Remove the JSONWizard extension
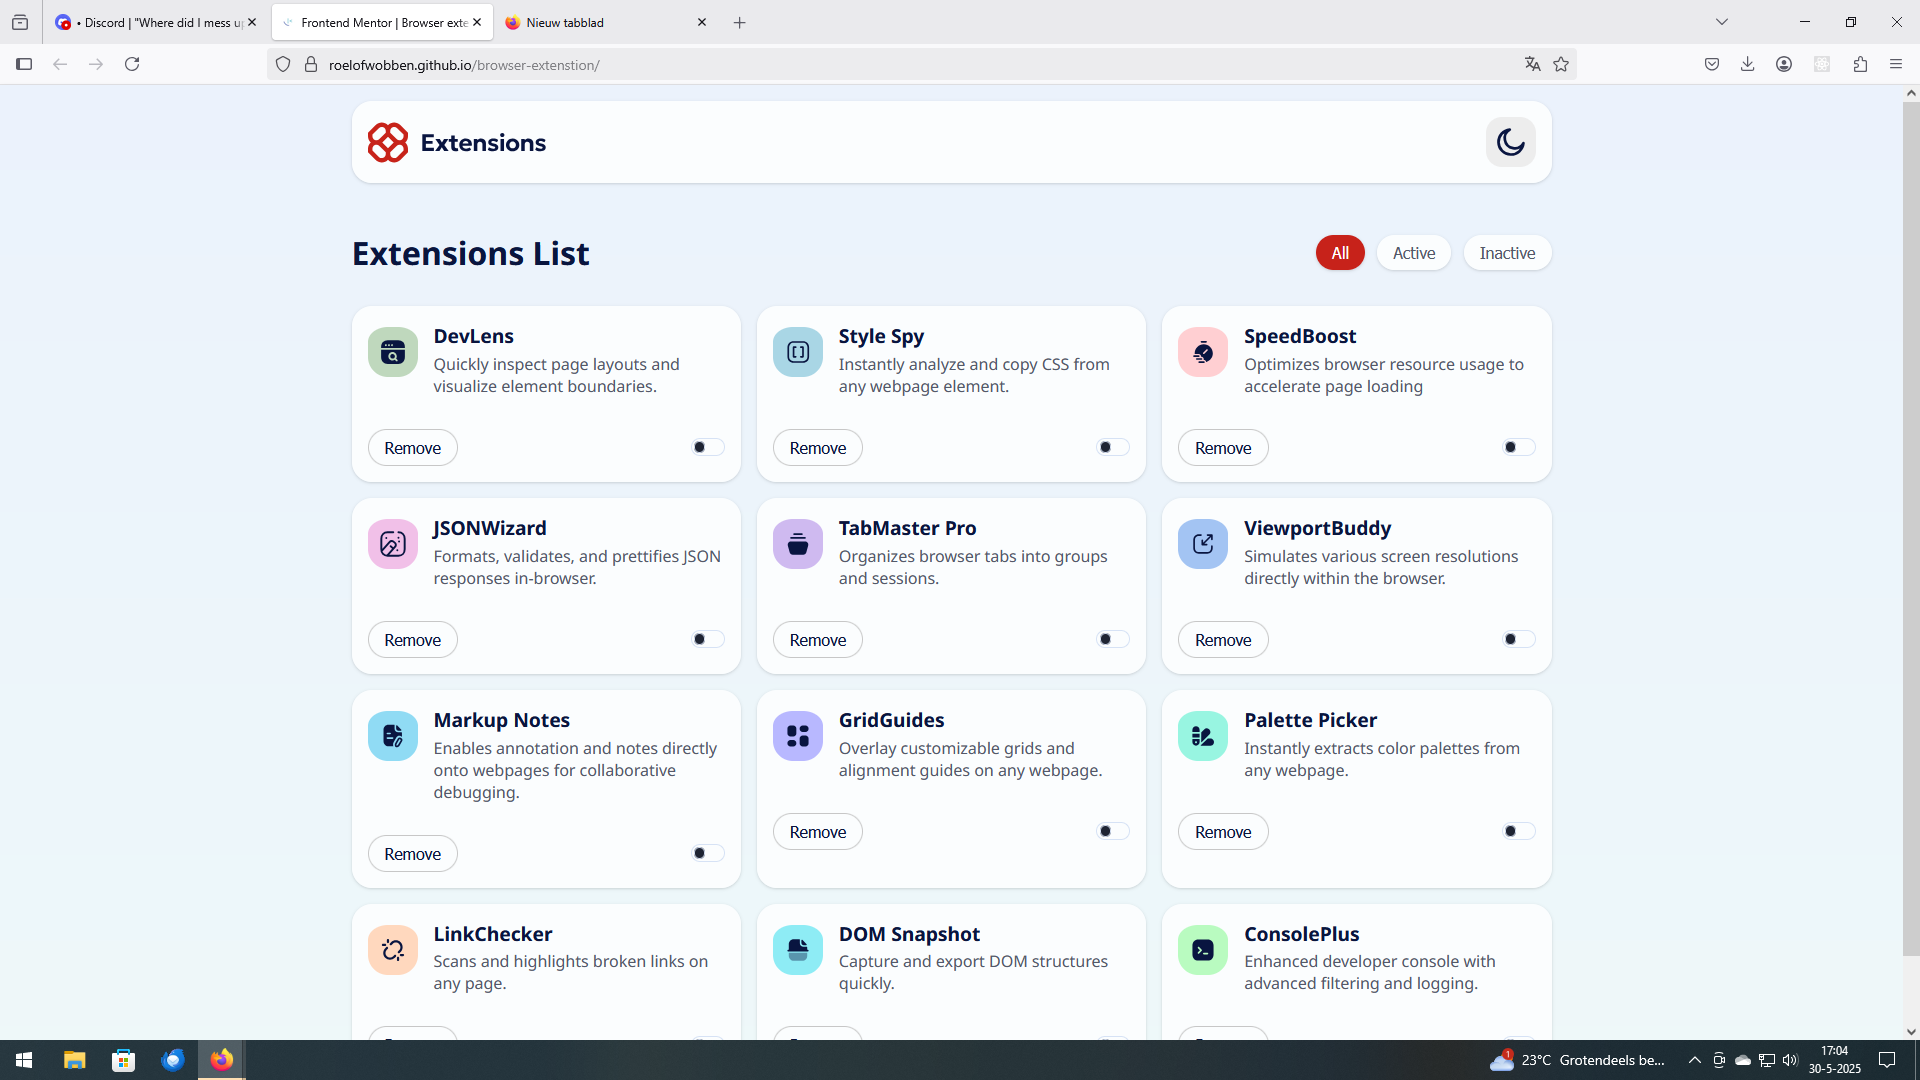 pos(412,640)
